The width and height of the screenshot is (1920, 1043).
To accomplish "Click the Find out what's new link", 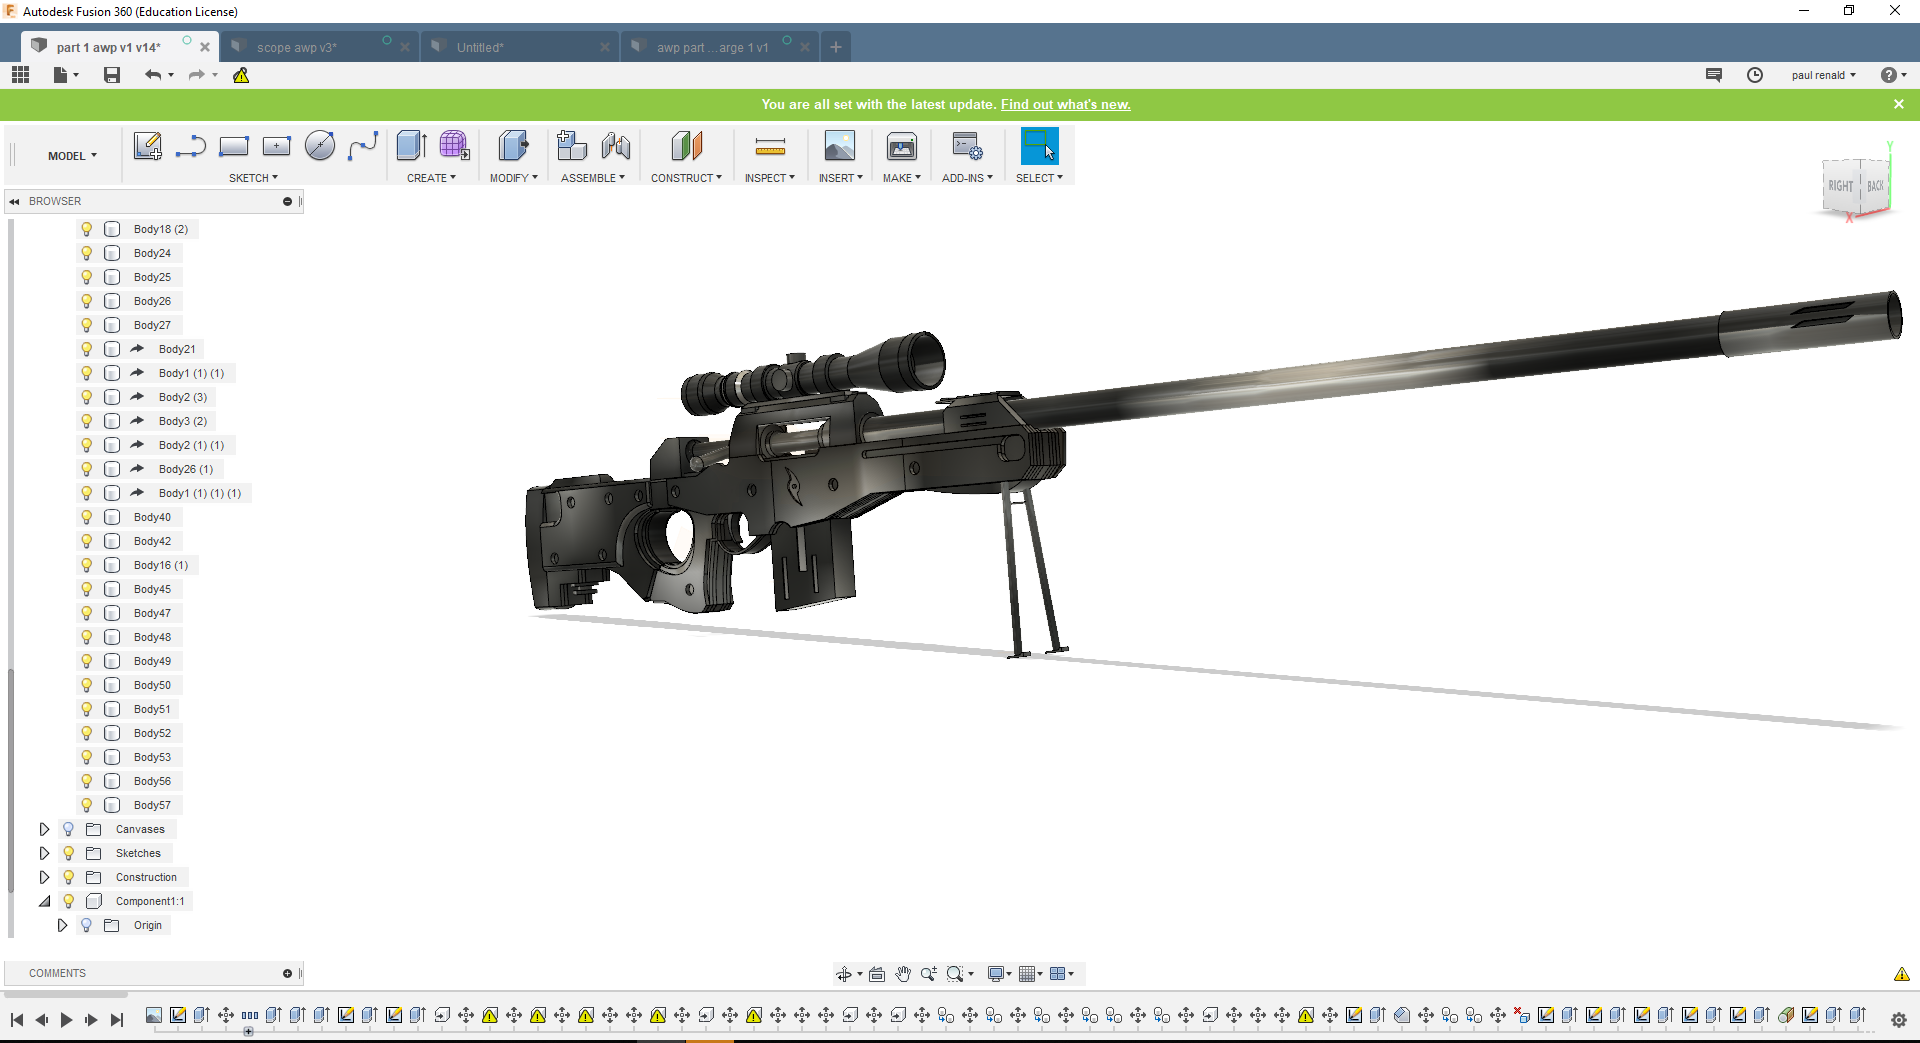I will (x=1065, y=104).
